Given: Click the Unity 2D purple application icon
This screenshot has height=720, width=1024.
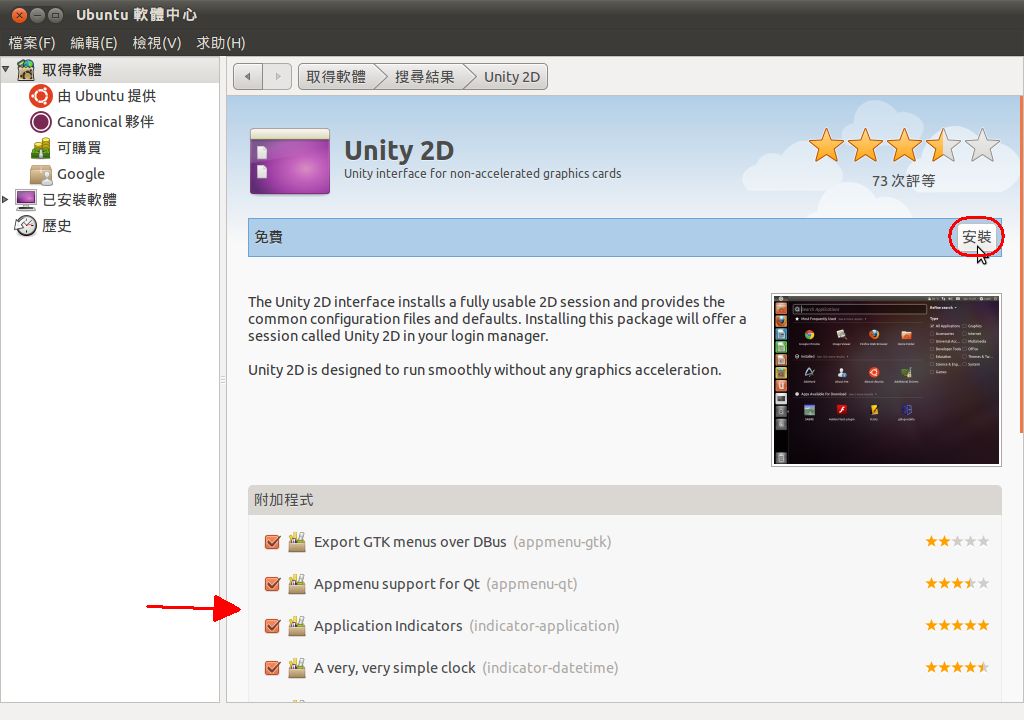Looking at the screenshot, I should pos(290,161).
